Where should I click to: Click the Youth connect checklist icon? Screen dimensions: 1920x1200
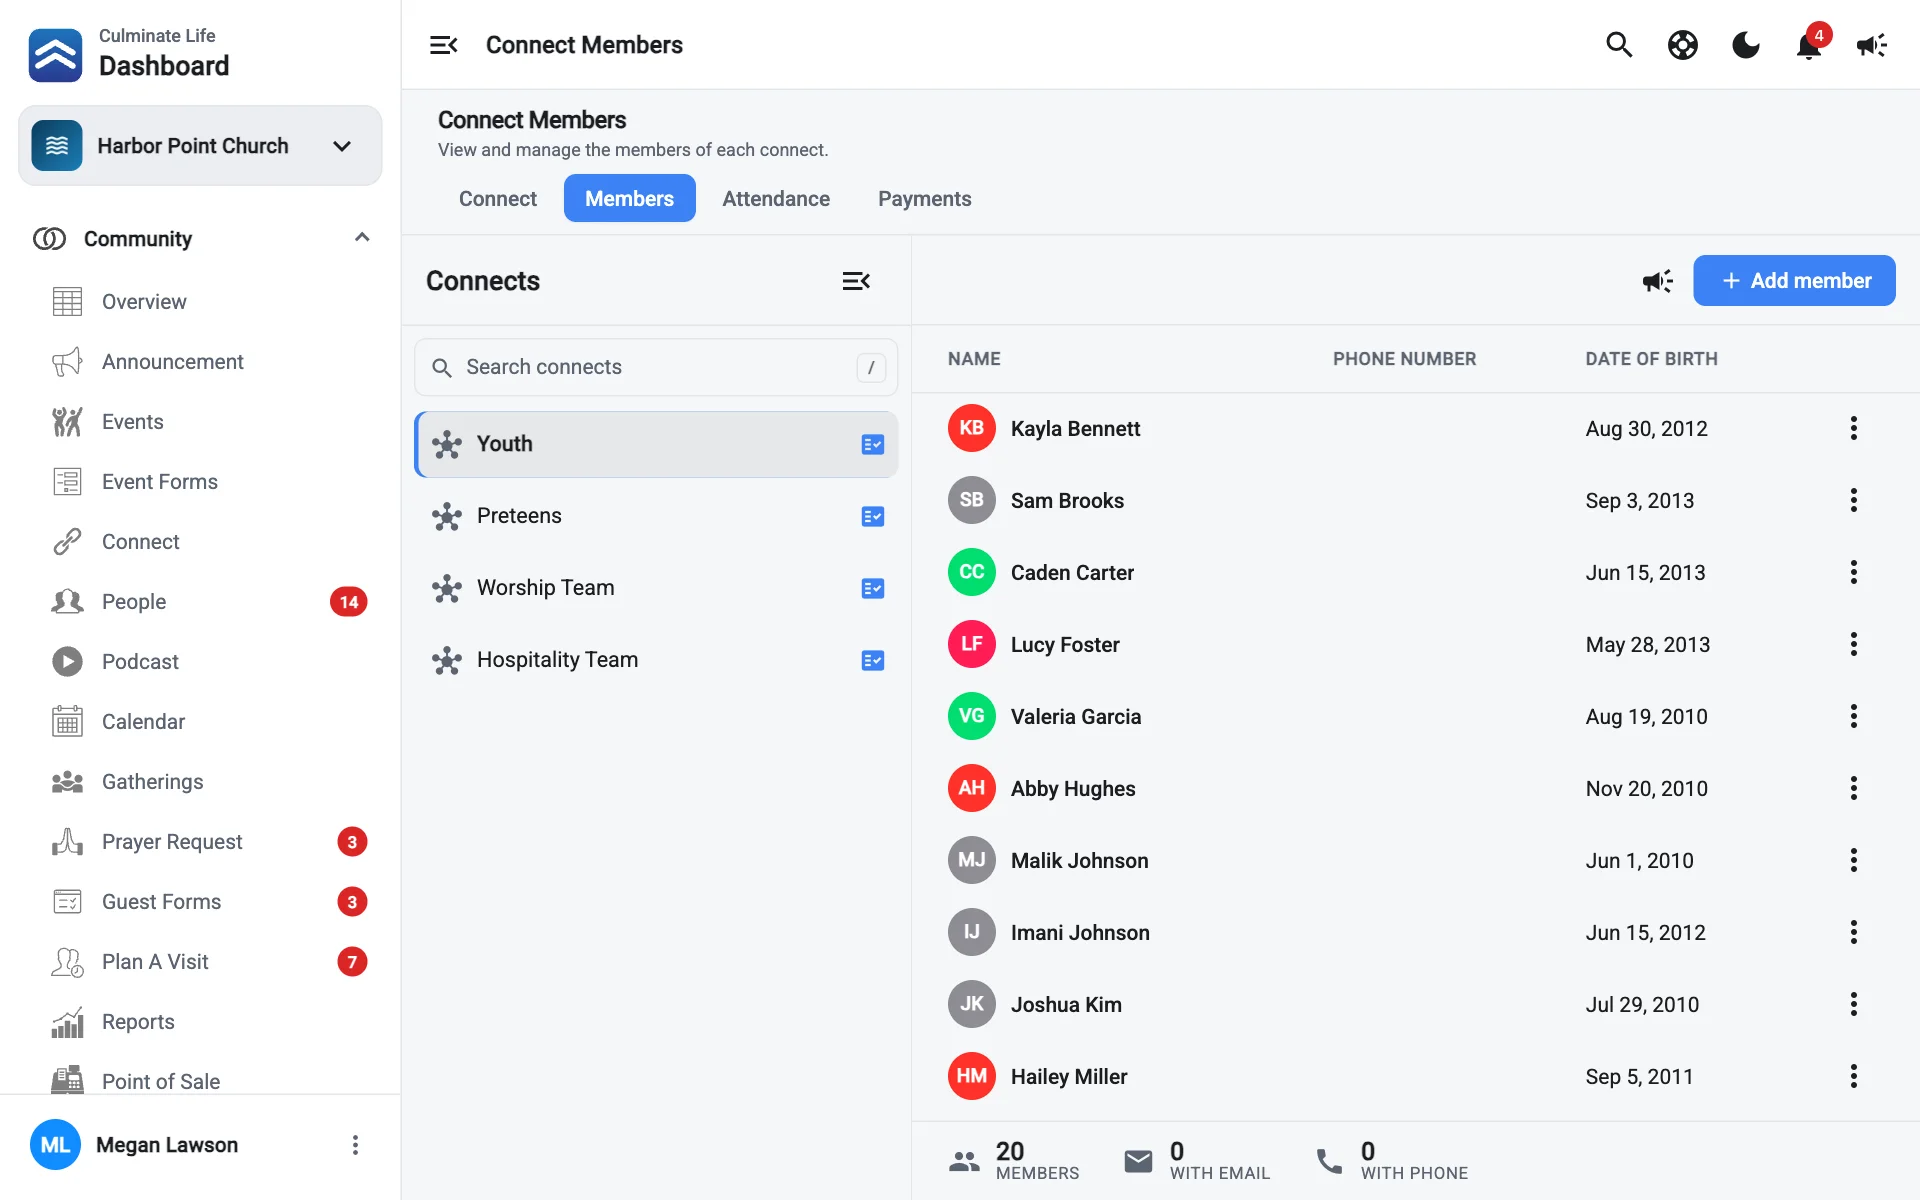pos(873,444)
